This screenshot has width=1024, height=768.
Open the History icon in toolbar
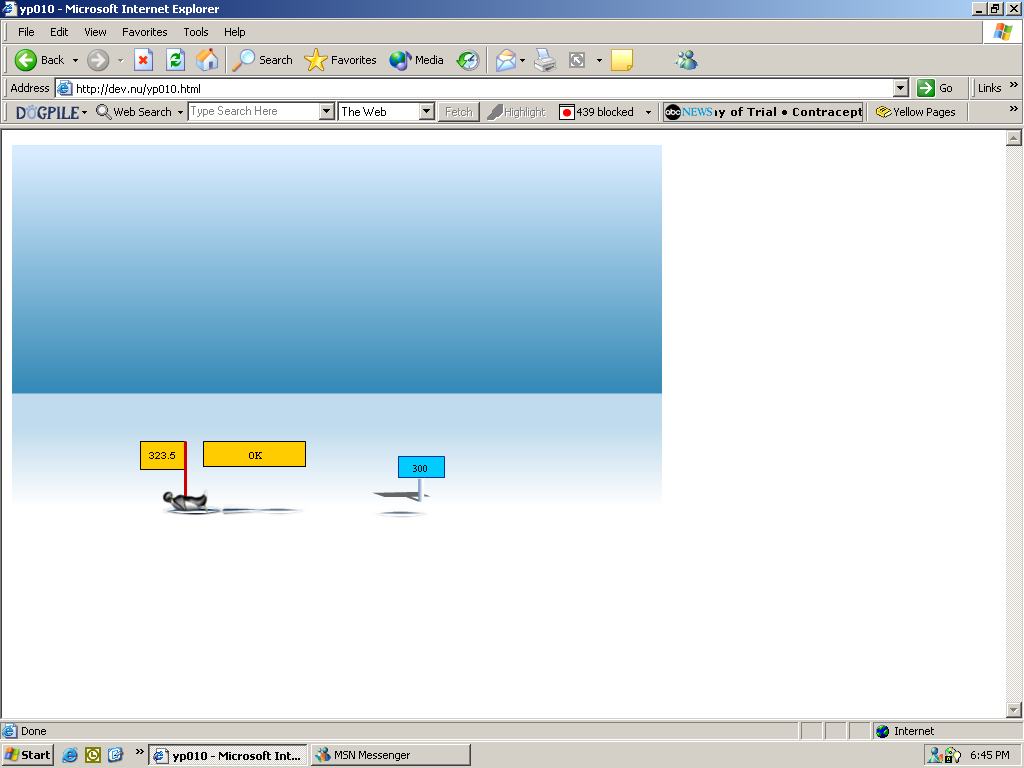[468, 60]
